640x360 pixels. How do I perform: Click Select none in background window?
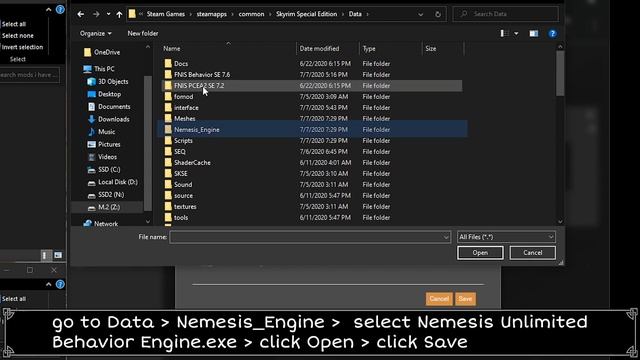pos(18,36)
